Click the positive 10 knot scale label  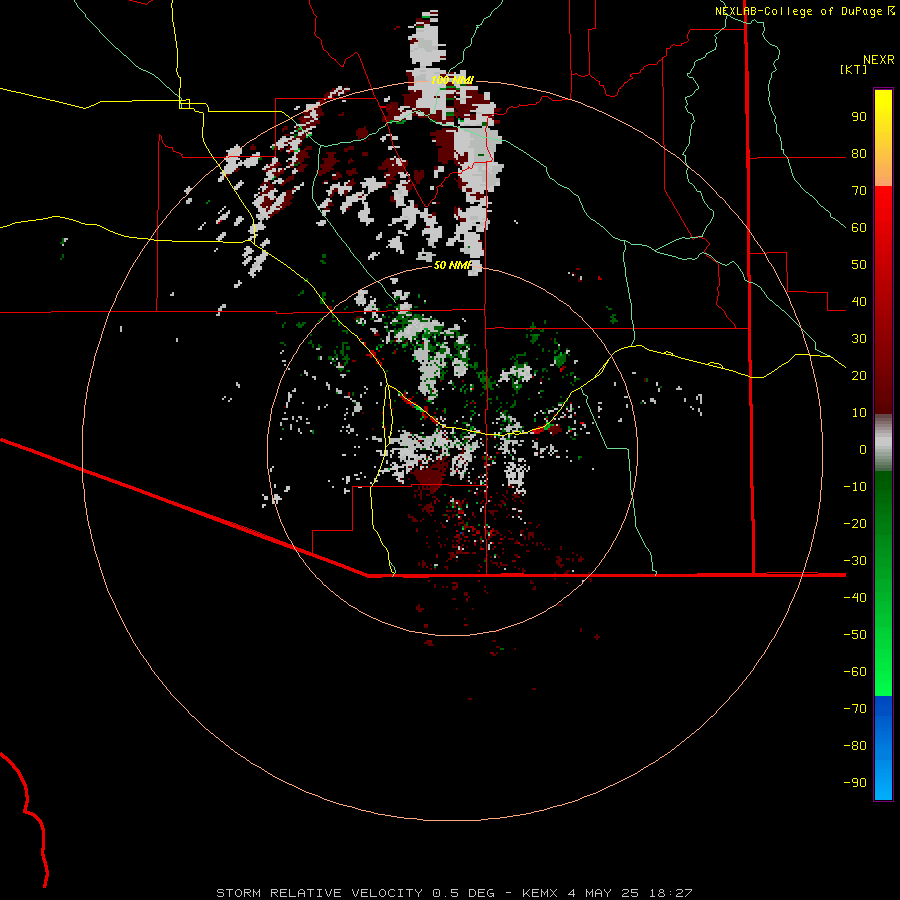tap(859, 413)
